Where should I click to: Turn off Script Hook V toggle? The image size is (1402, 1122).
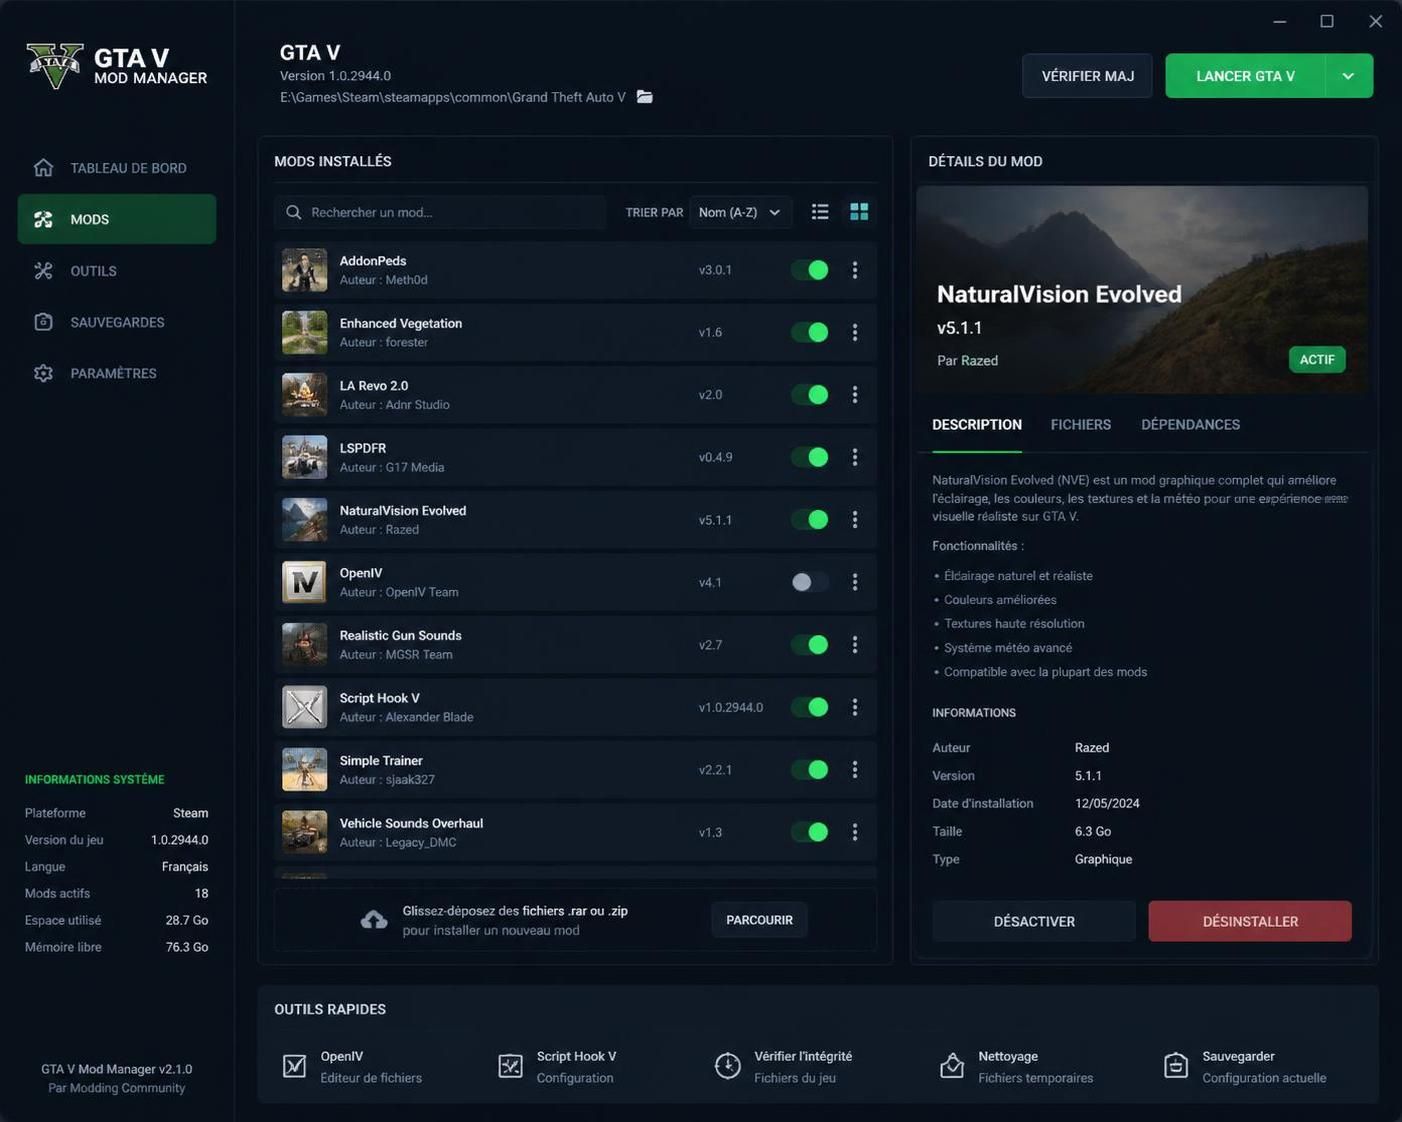click(x=810, y=707)
